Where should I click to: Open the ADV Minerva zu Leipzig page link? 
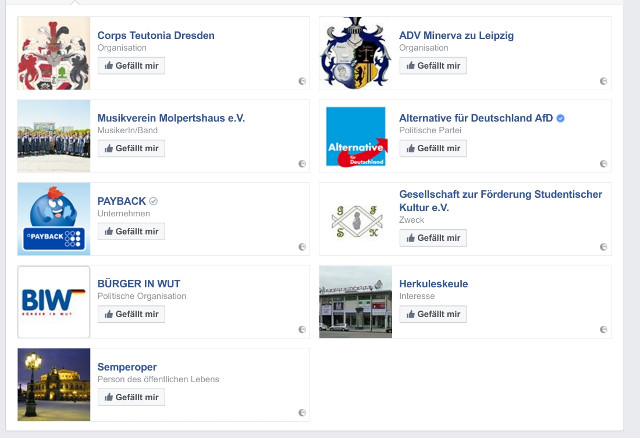pos(456,36)
